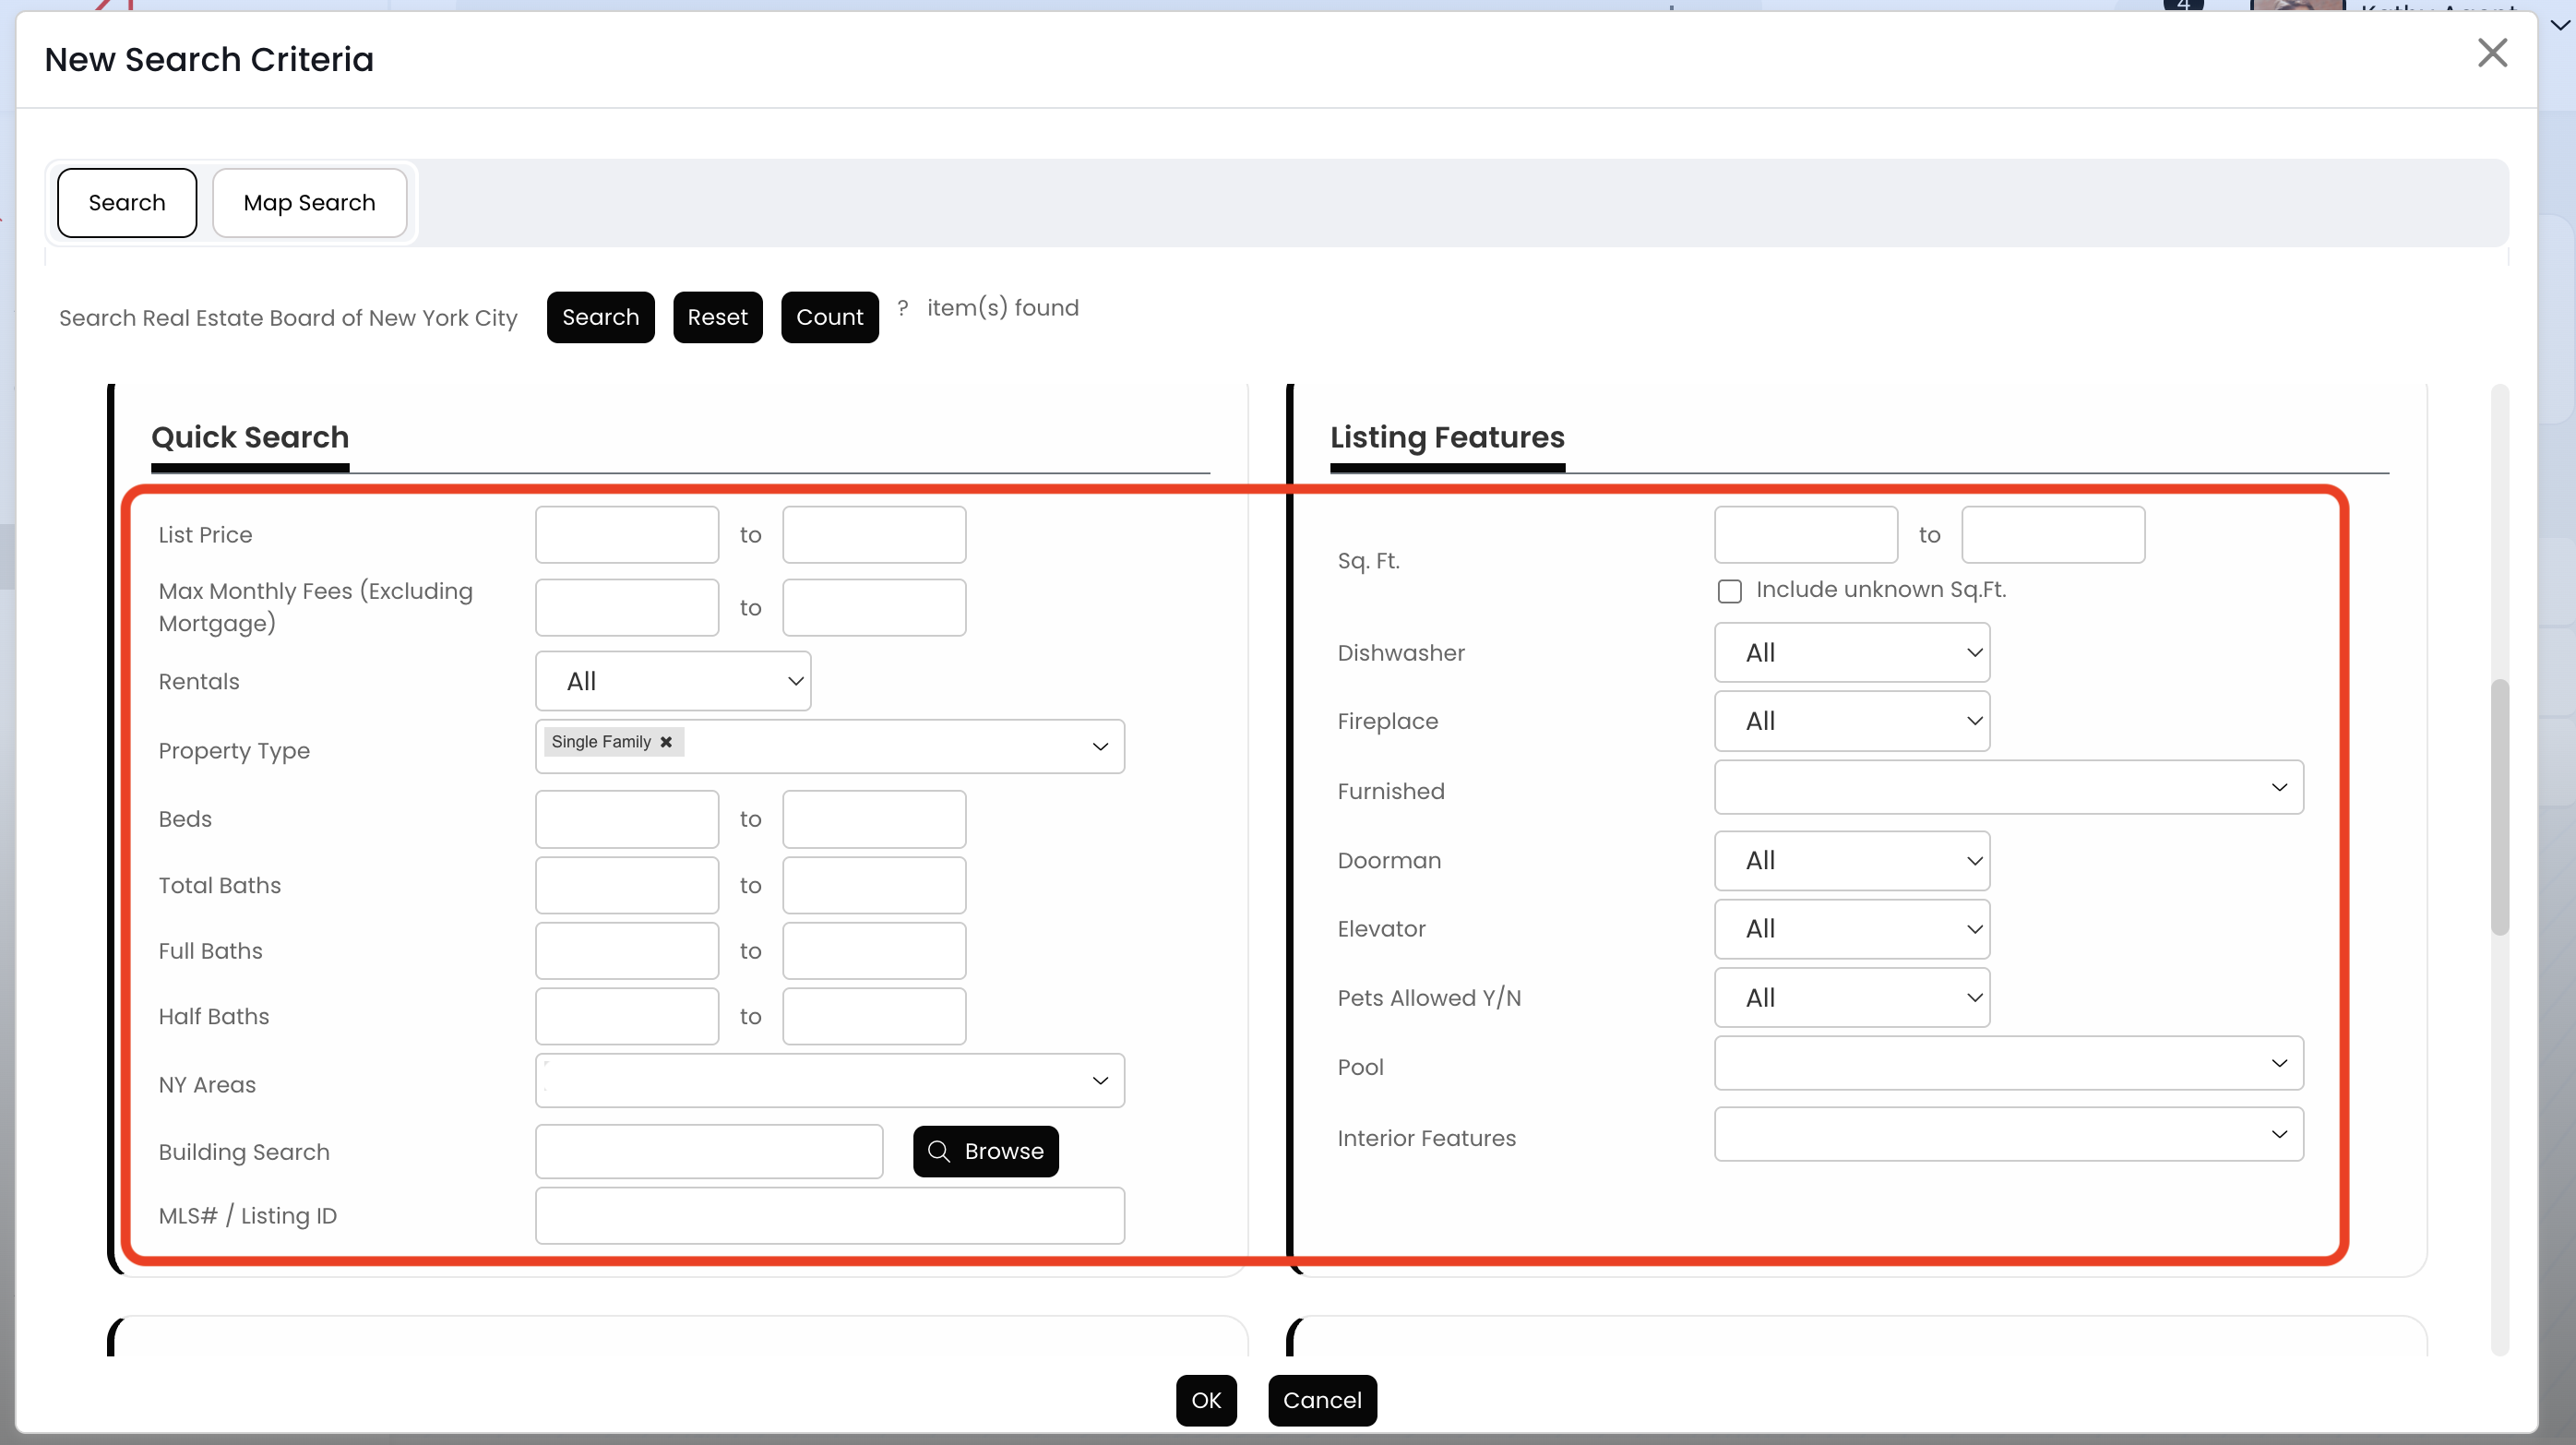Viewport: 2576px width, 1445px height.
Task: Click the Reset button
Action: click(x=717, y=317)
